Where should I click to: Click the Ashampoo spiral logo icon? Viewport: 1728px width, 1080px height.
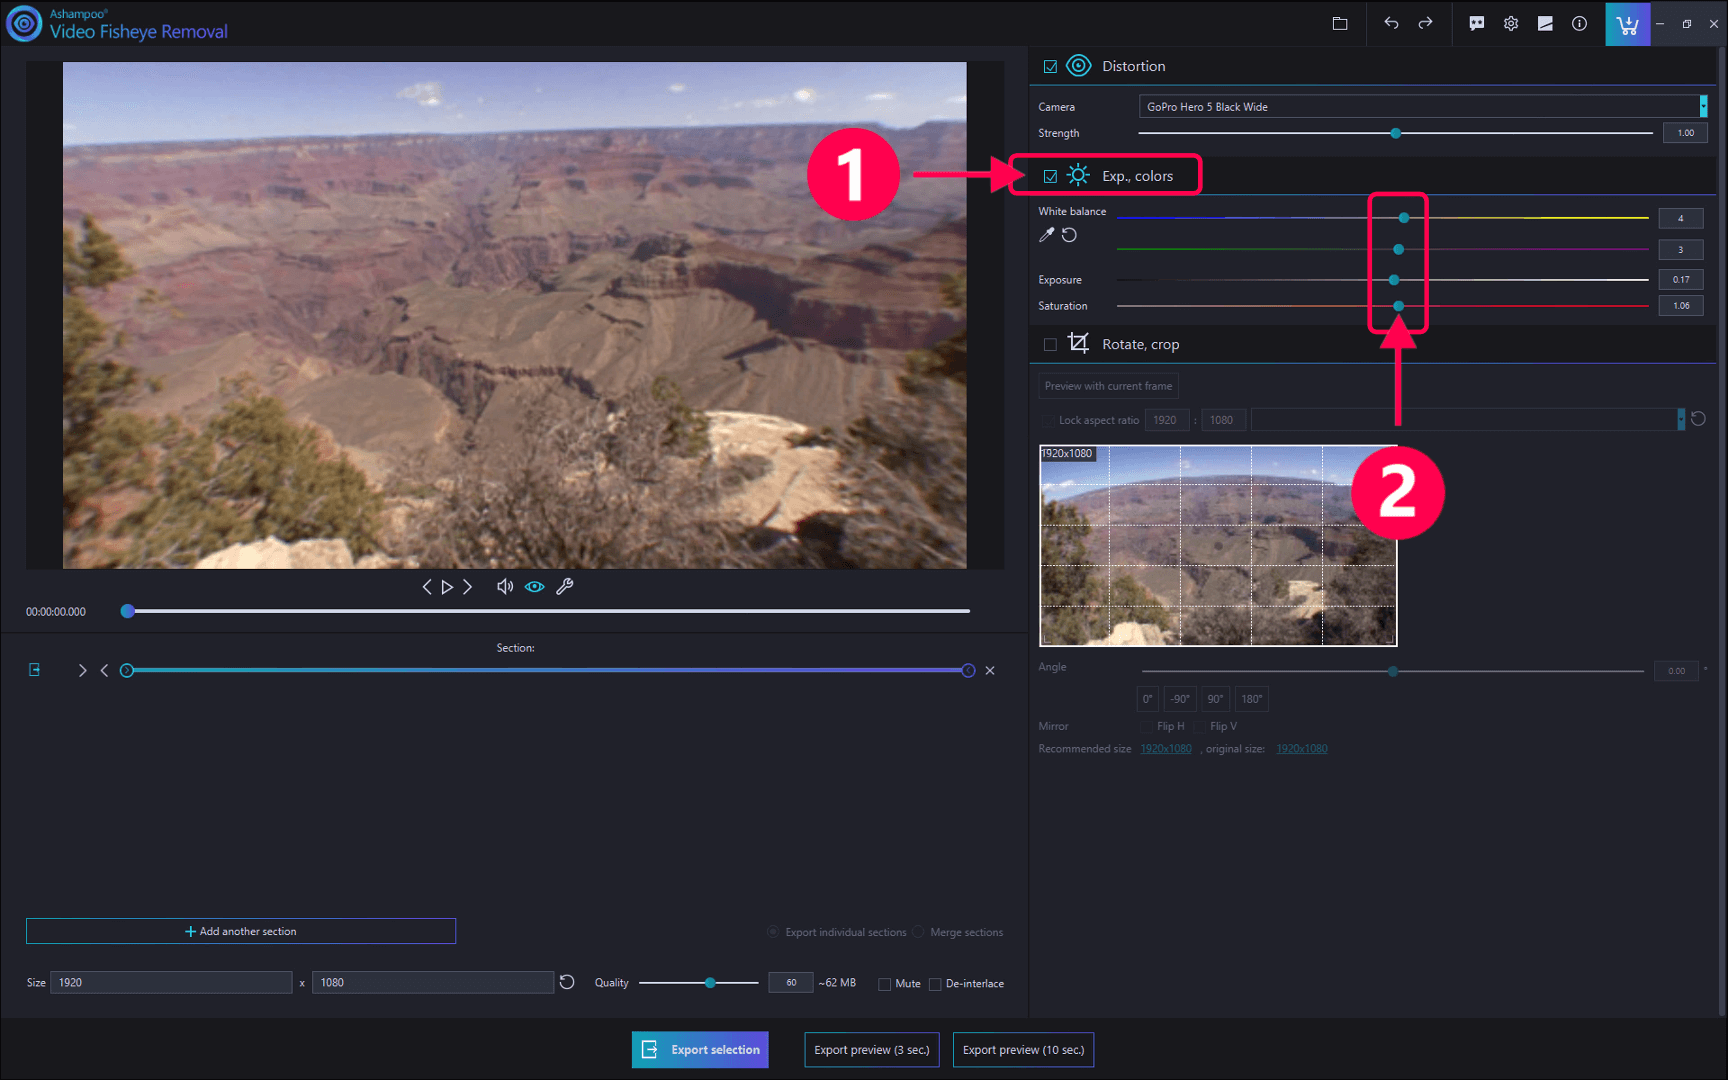click(x=24, y=23)
